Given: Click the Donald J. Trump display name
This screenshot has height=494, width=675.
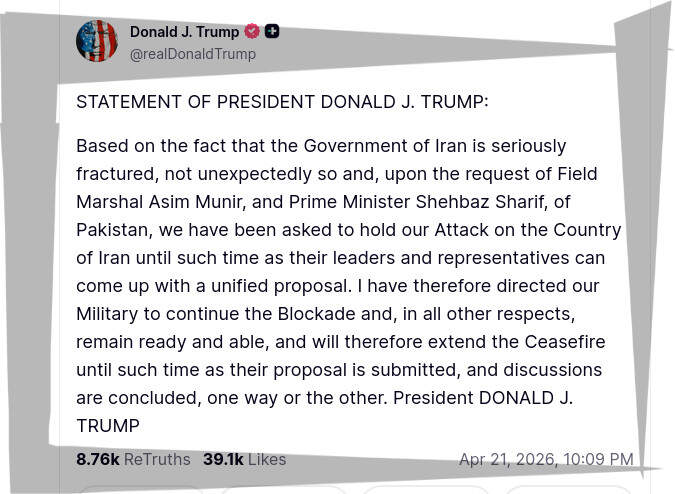Looking at the screenshot, I should coord(184,32).
